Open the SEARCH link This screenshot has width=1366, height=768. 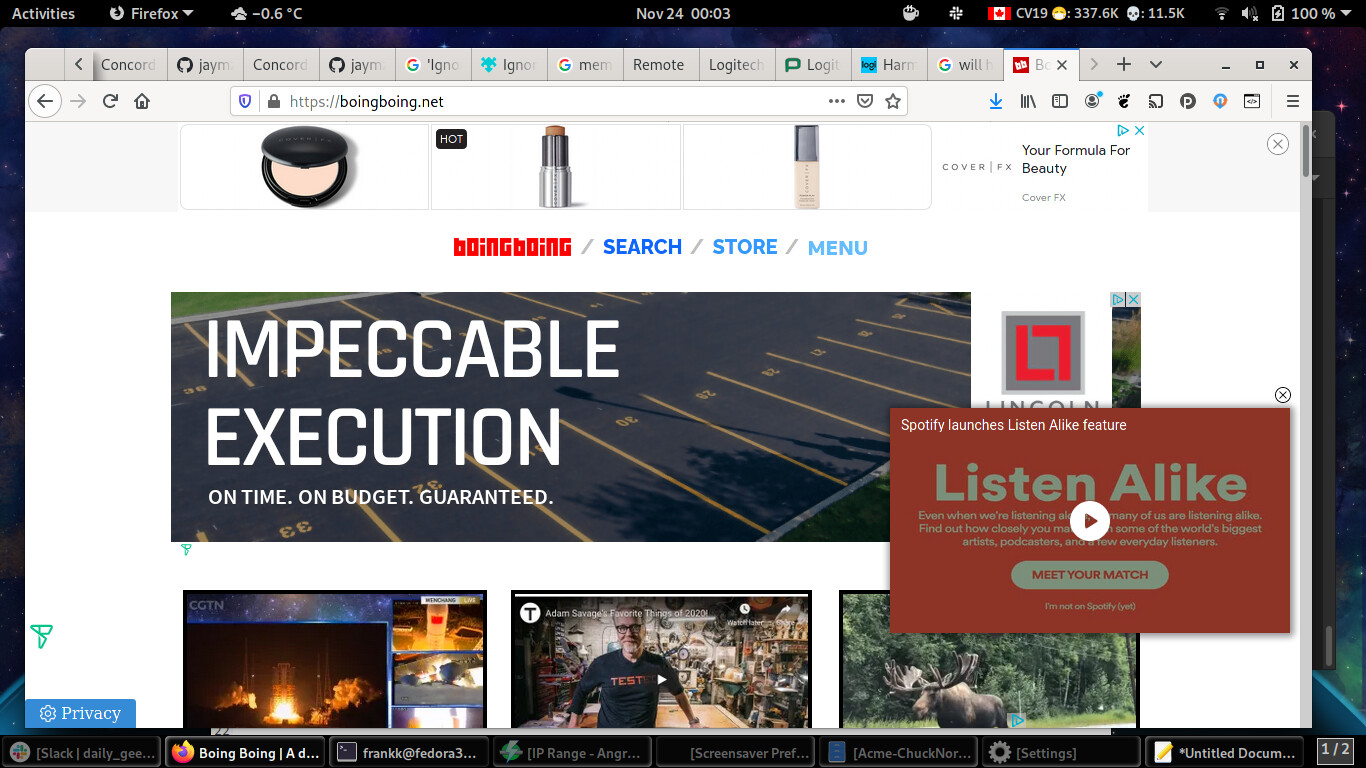tap(642, 247)
